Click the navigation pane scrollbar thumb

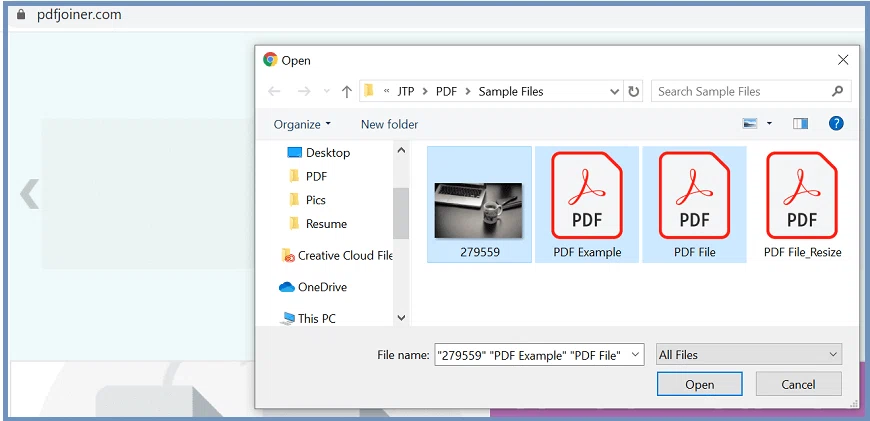401,213
